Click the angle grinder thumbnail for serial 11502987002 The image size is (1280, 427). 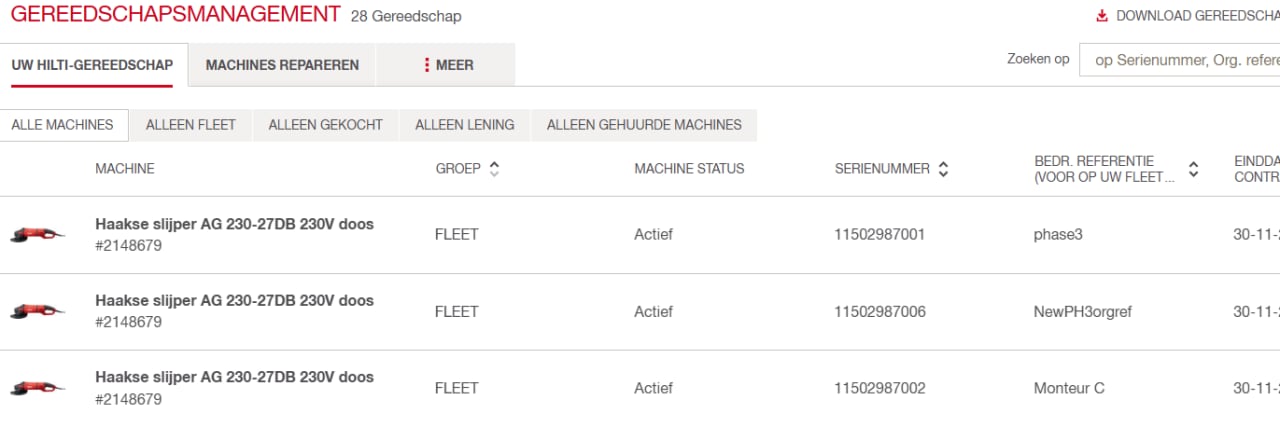click(x=37, y=388)
